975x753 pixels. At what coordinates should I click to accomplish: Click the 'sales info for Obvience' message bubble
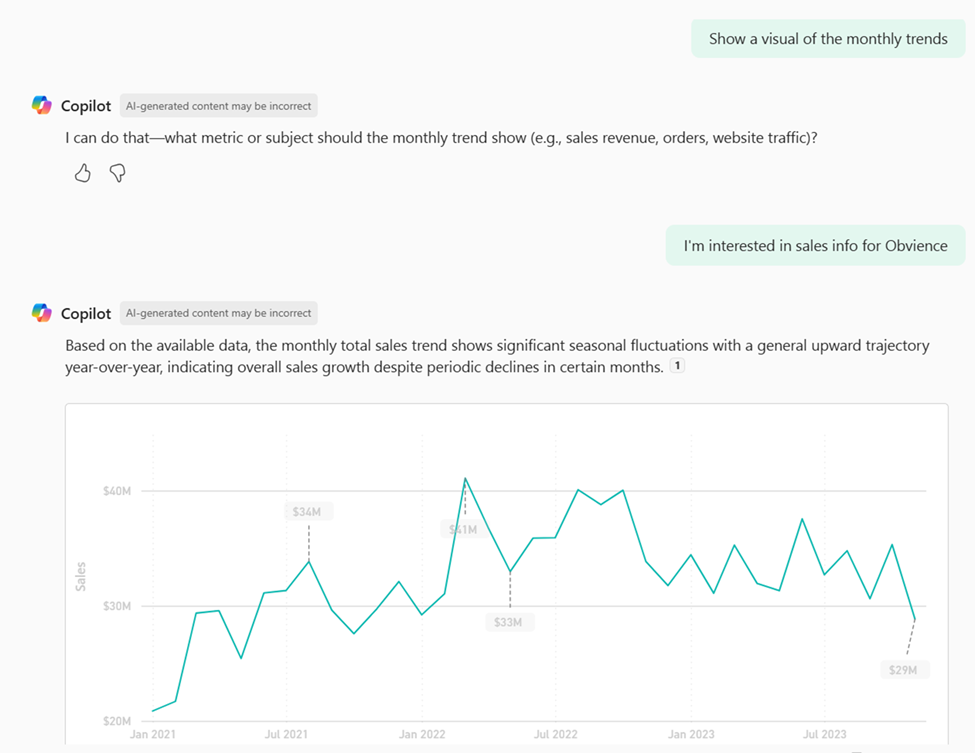[x=815, y=245]
